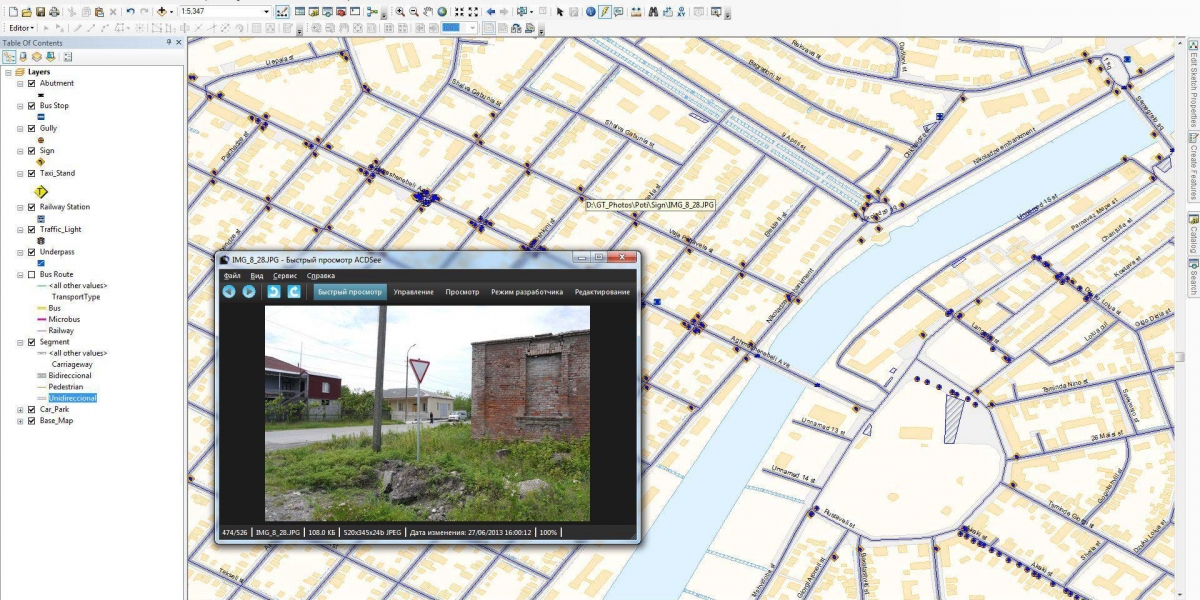Show next image in ACDSee

click(x=249, y=291)
